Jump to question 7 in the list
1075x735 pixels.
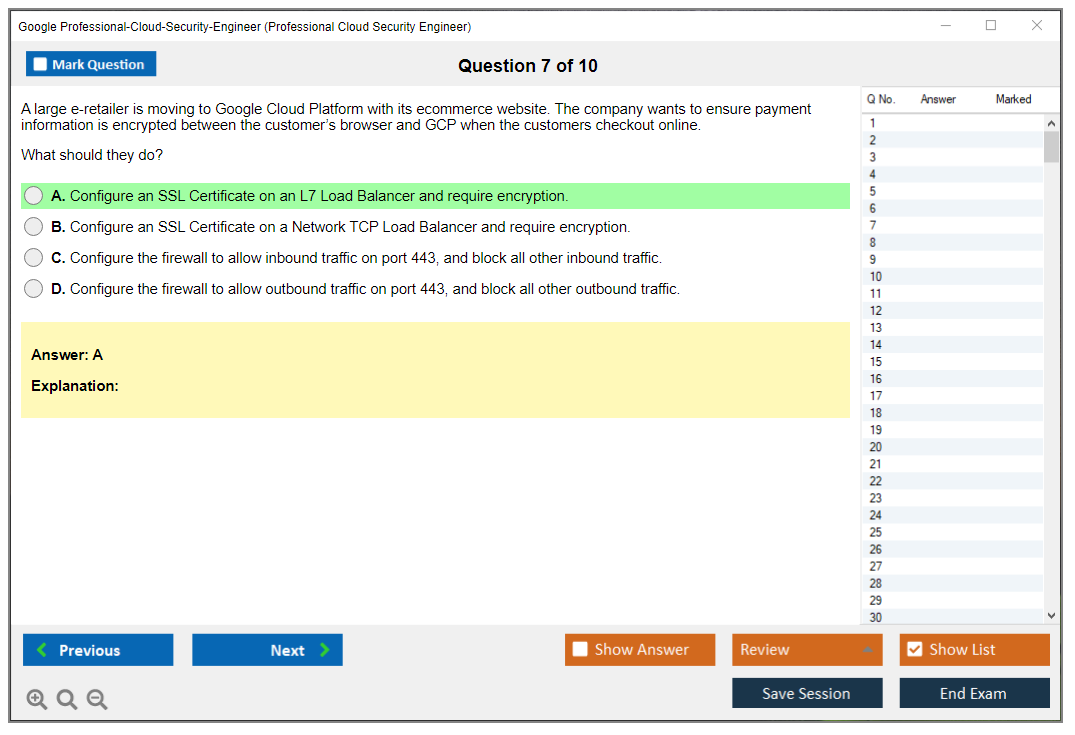(x=950, y=225)
